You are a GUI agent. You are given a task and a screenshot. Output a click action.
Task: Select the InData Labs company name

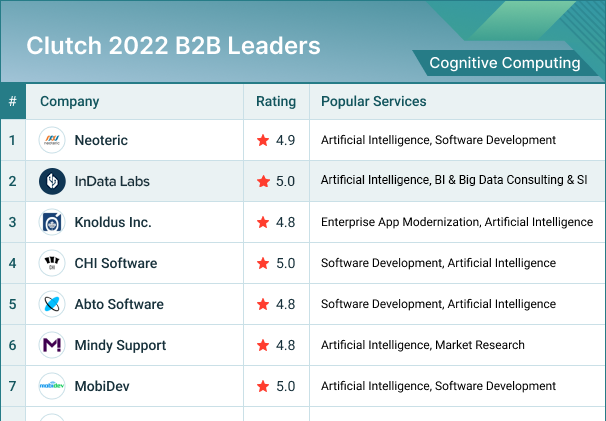[112, 181]
